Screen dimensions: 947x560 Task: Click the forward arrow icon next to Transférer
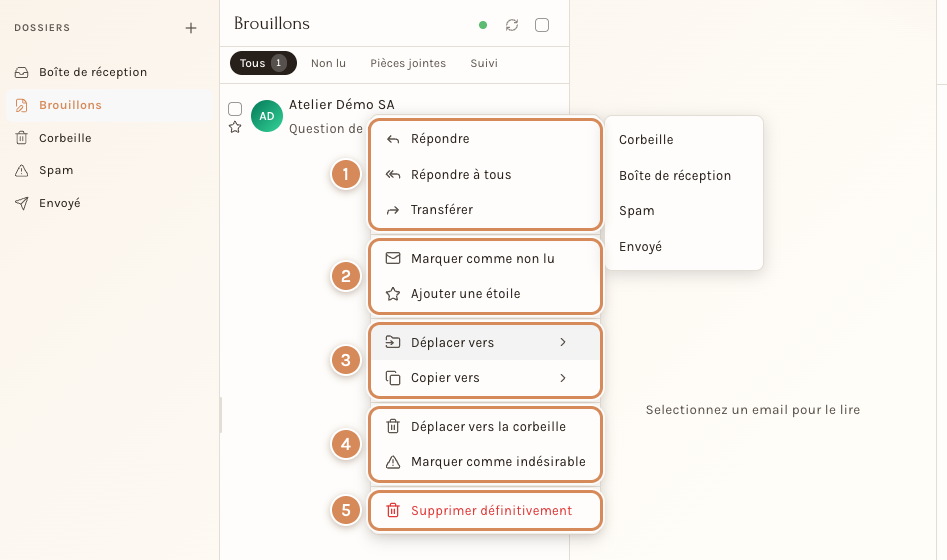(x=393, y=210)
